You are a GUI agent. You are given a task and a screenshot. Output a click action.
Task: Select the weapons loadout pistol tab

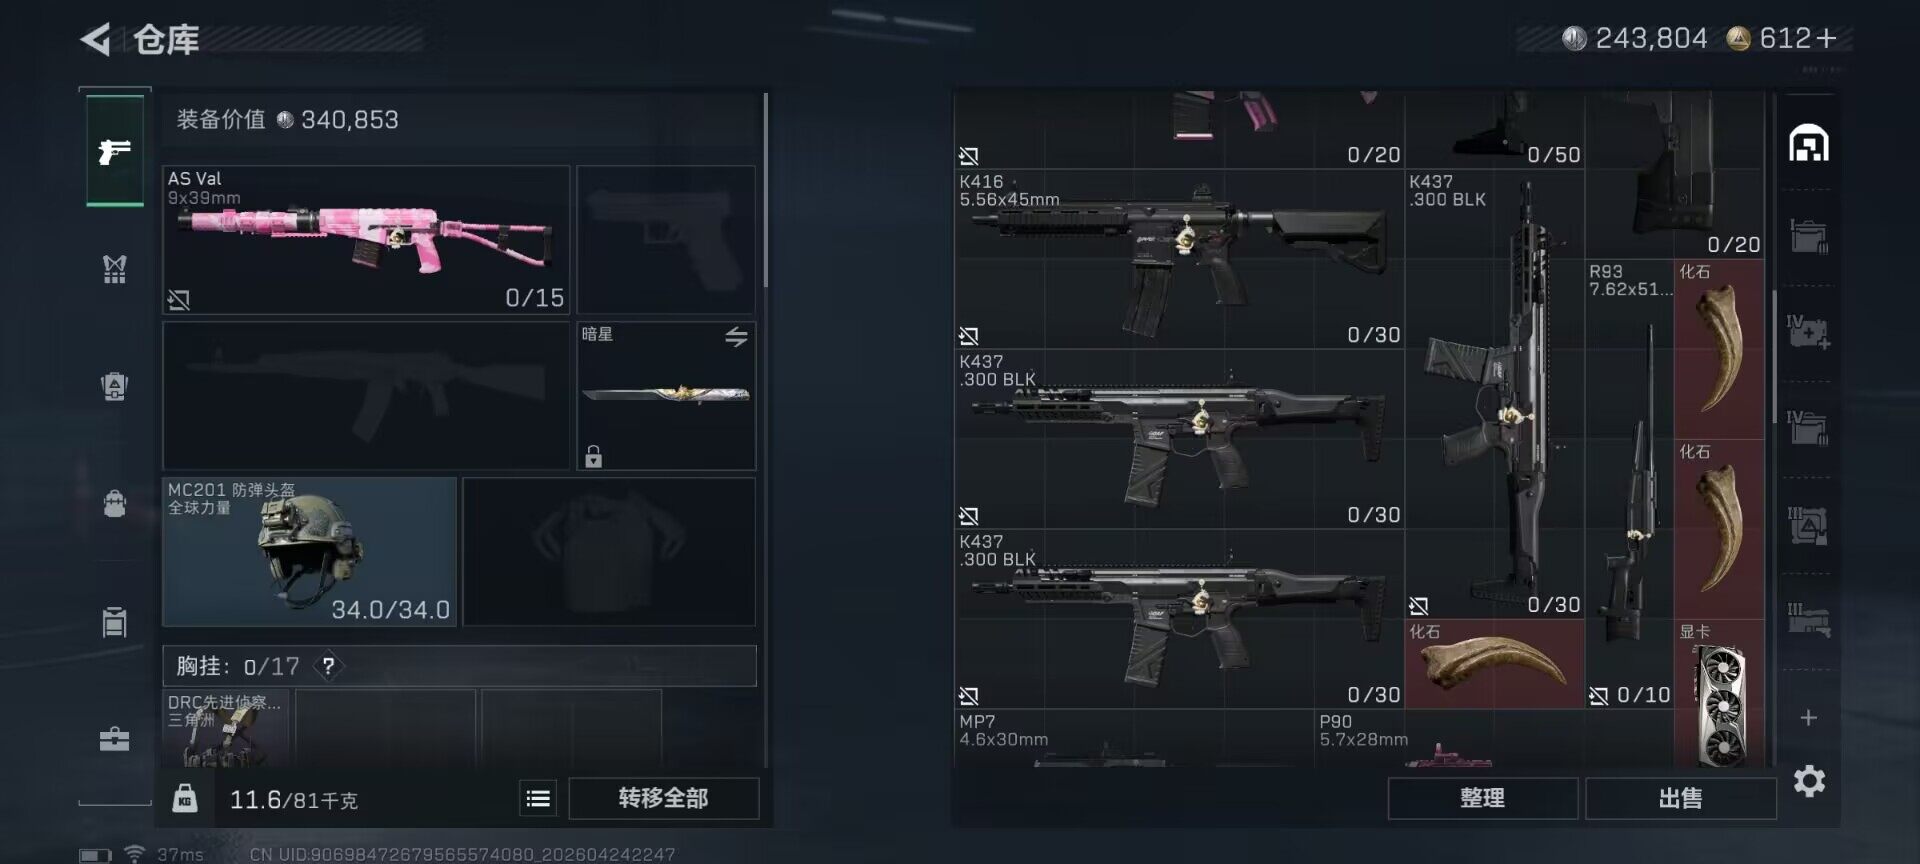coord(115,151)
